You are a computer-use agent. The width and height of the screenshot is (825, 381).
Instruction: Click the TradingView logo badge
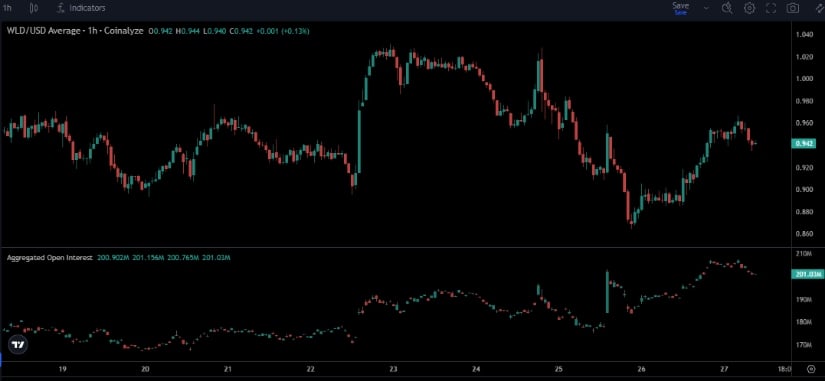pyautogui.click(x=18, y=344)
